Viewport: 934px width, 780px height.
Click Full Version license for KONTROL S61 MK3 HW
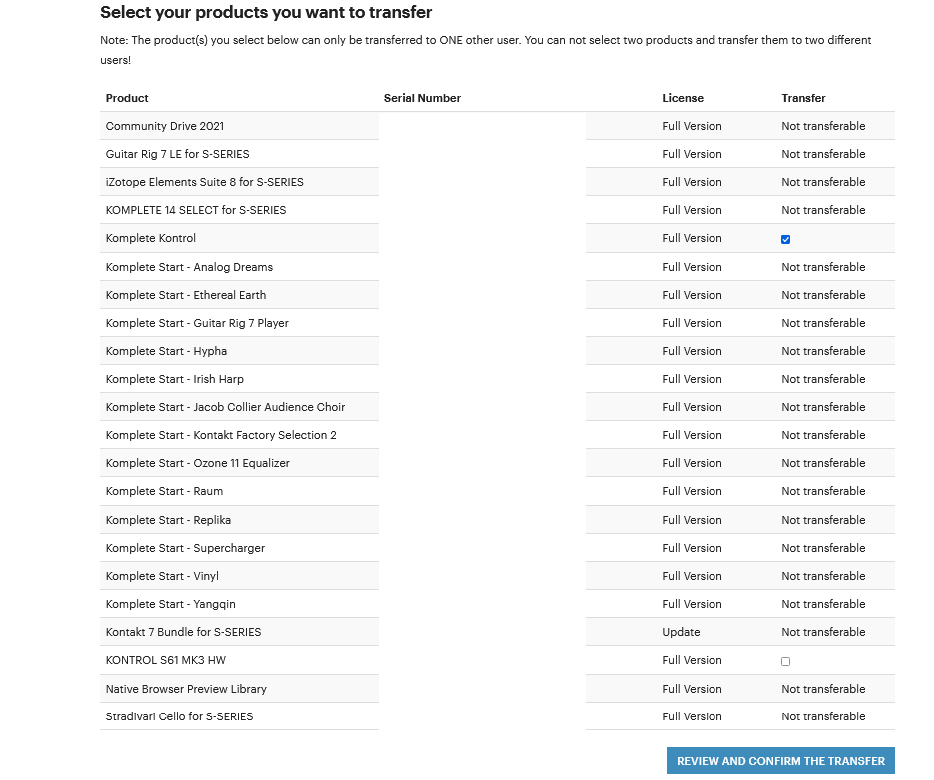692,660
